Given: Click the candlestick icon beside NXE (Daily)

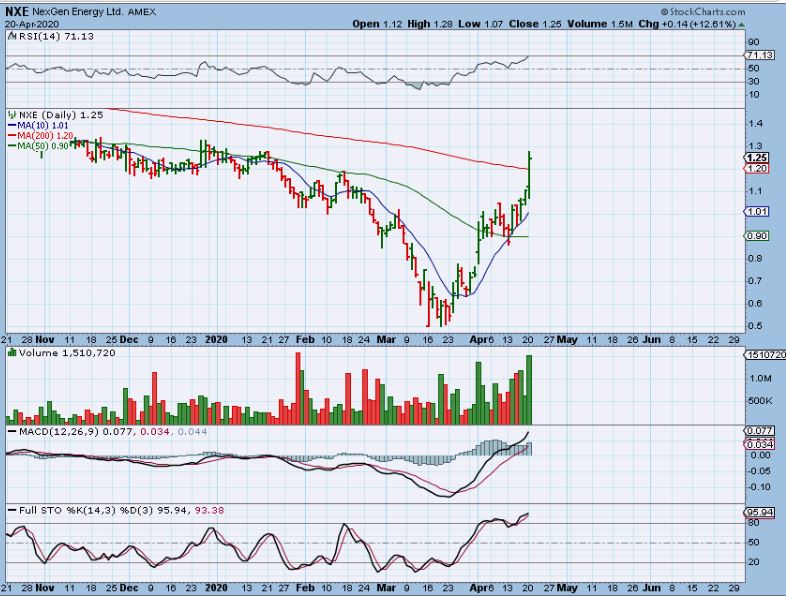Looking at the screenshot, I should coord(12,115).
